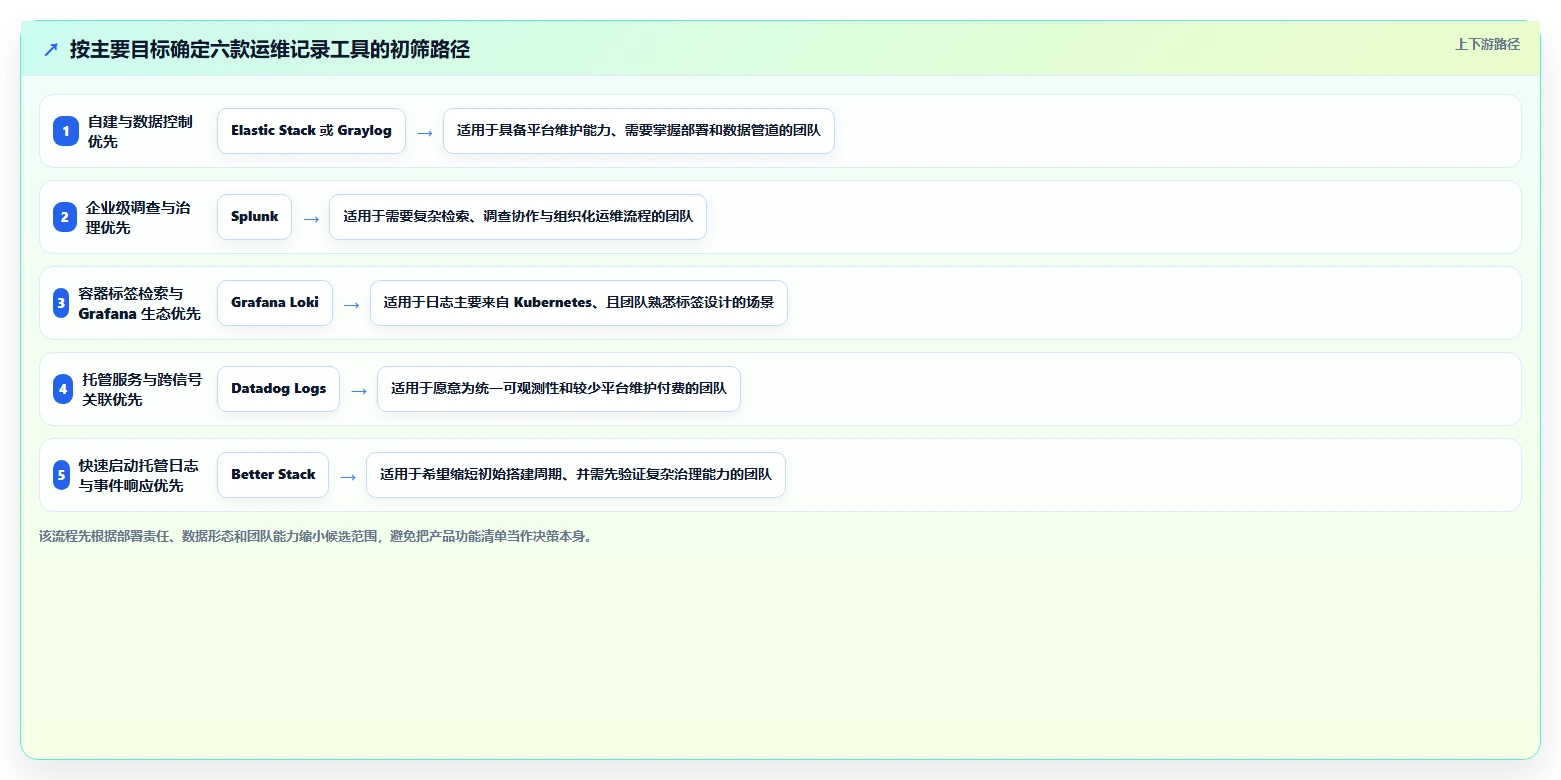Select step badge number 4

63,389
